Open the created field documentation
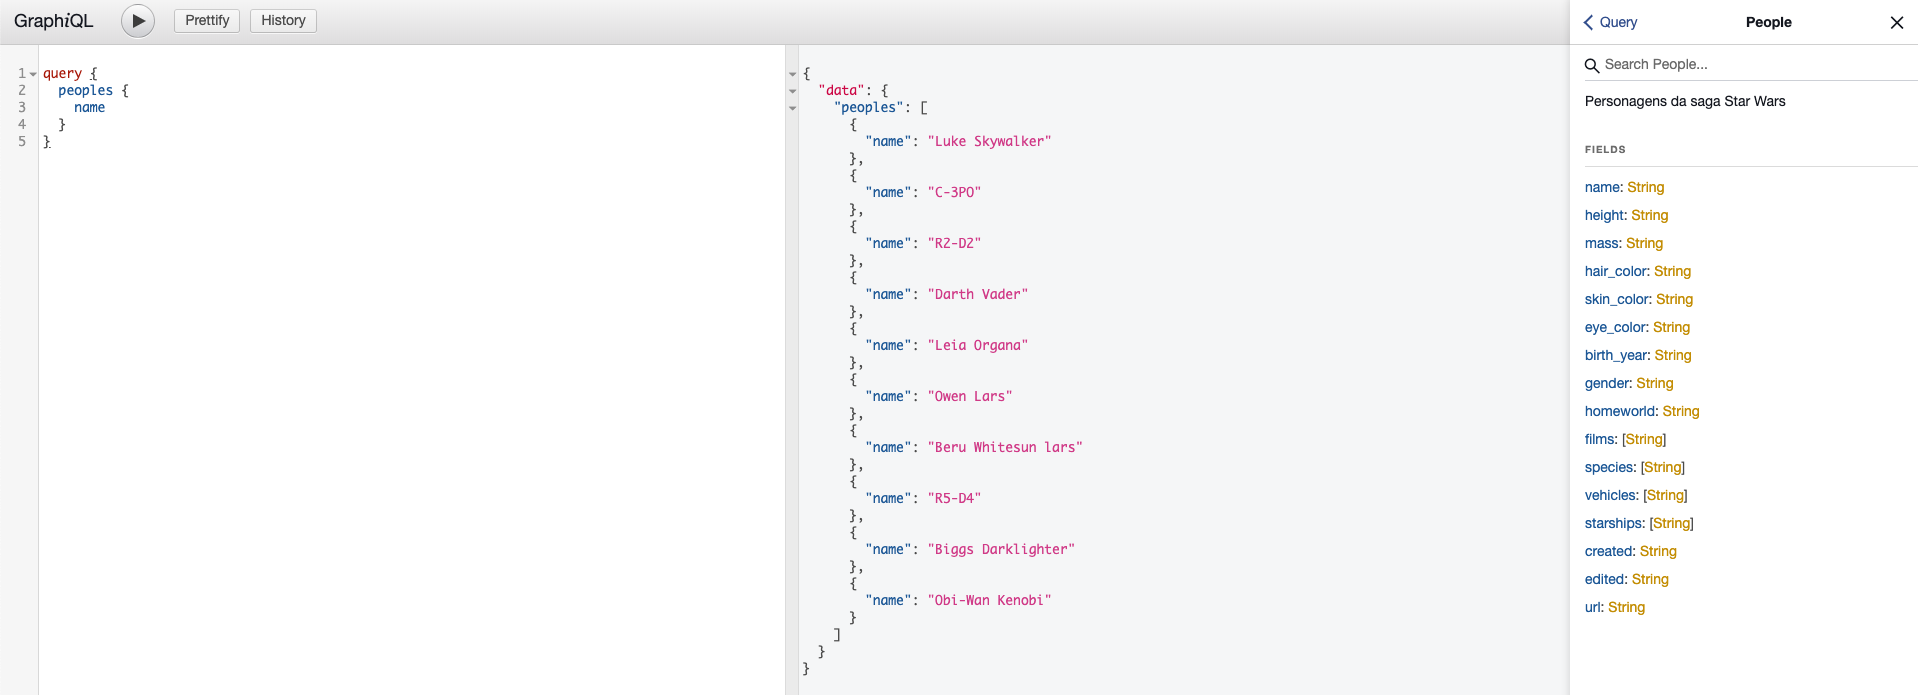This screenshot has width=1918, height=695. tap(1609, 551)
